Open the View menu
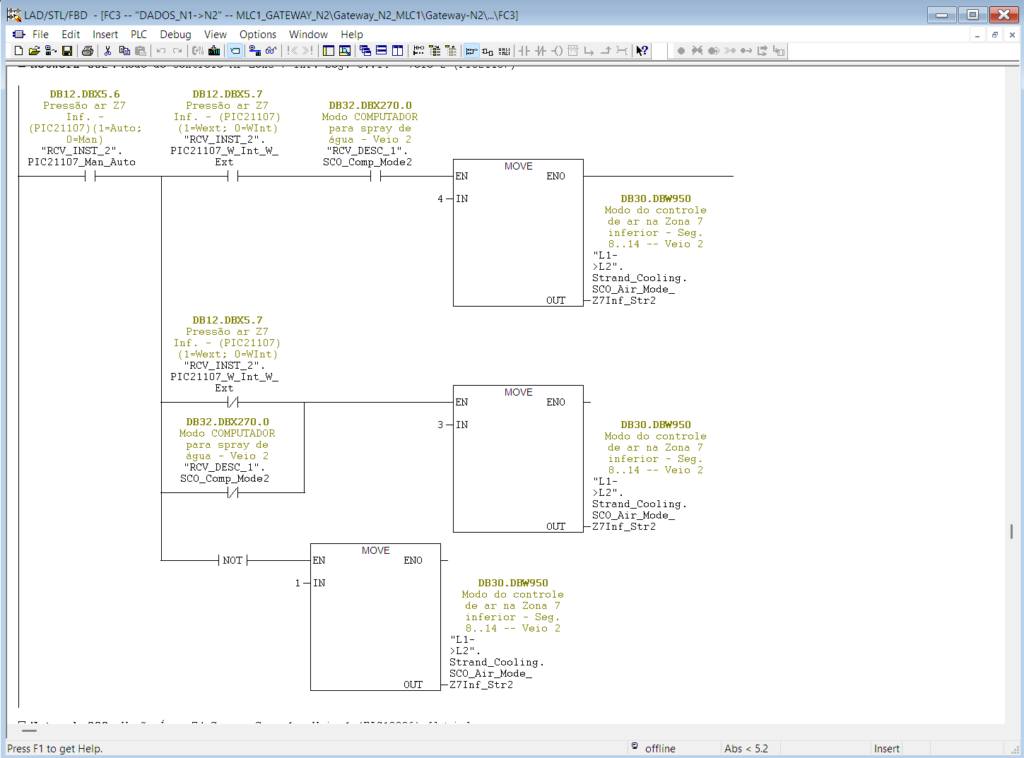 tap(215, 35)
